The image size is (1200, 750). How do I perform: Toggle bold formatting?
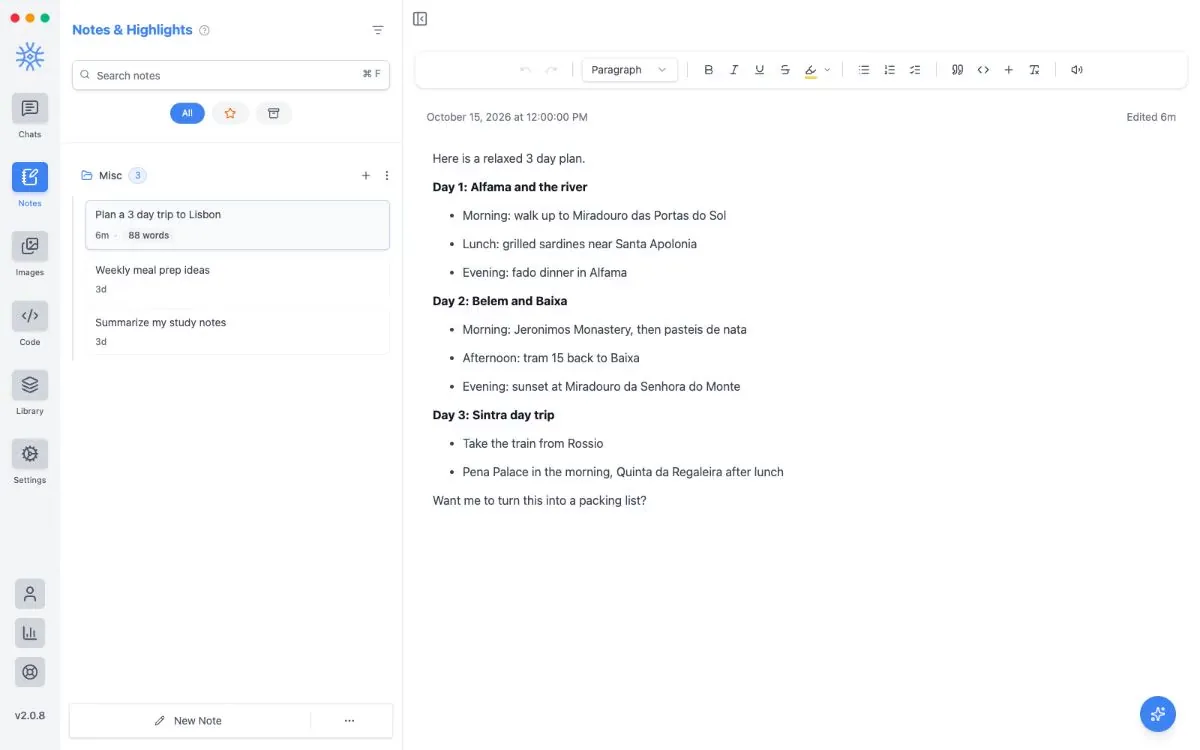709,70
